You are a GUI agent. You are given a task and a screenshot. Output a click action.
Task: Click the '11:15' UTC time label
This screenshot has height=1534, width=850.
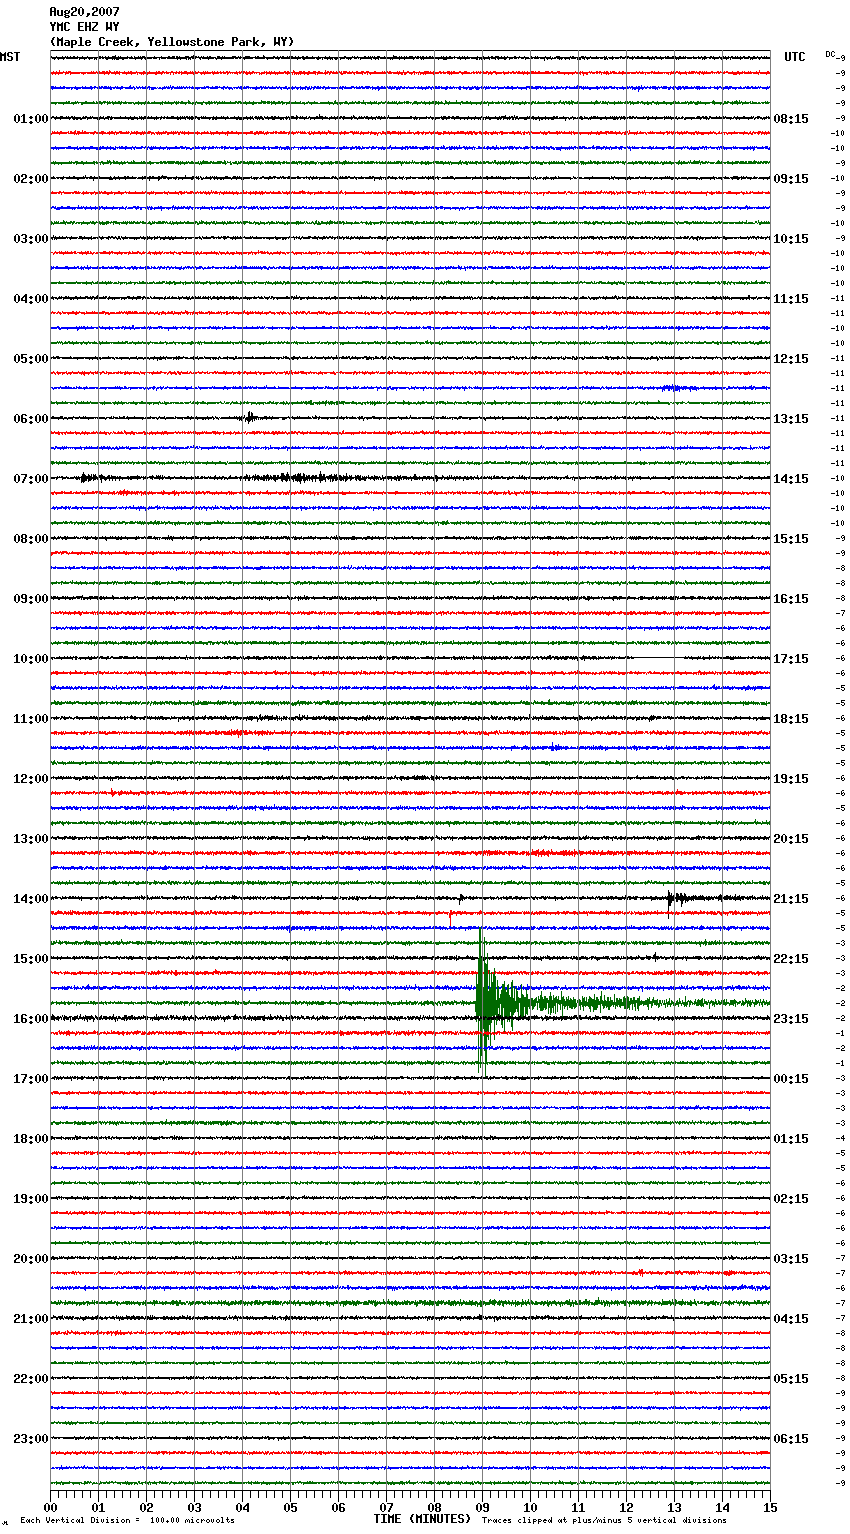tap(791, 299)
